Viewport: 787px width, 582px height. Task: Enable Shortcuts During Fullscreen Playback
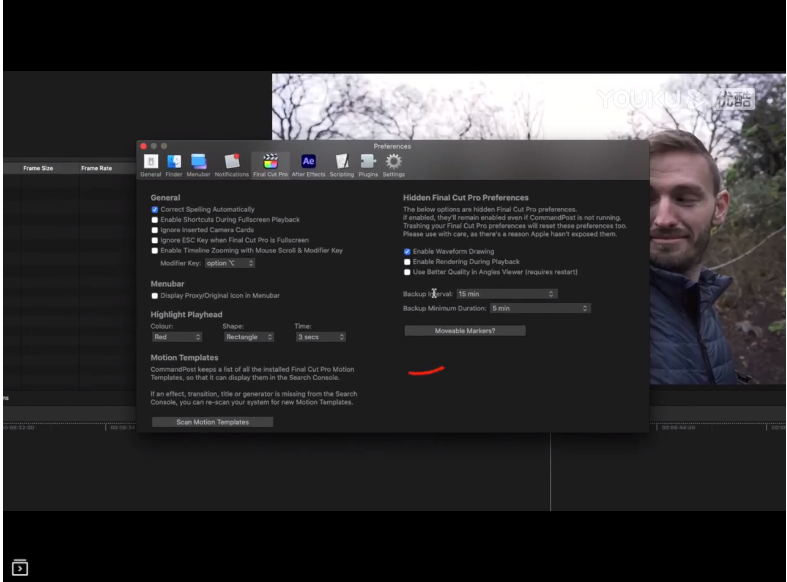coord(155,220)
